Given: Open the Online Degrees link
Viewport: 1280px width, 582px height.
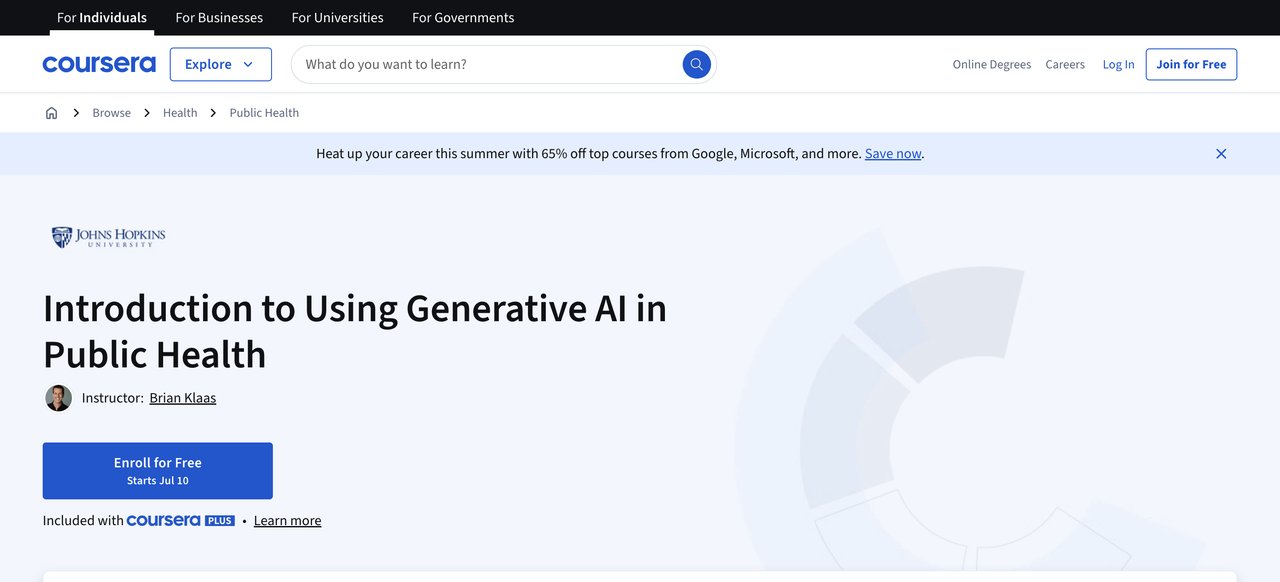Looking at the screenshot, I should pos(992,64).
